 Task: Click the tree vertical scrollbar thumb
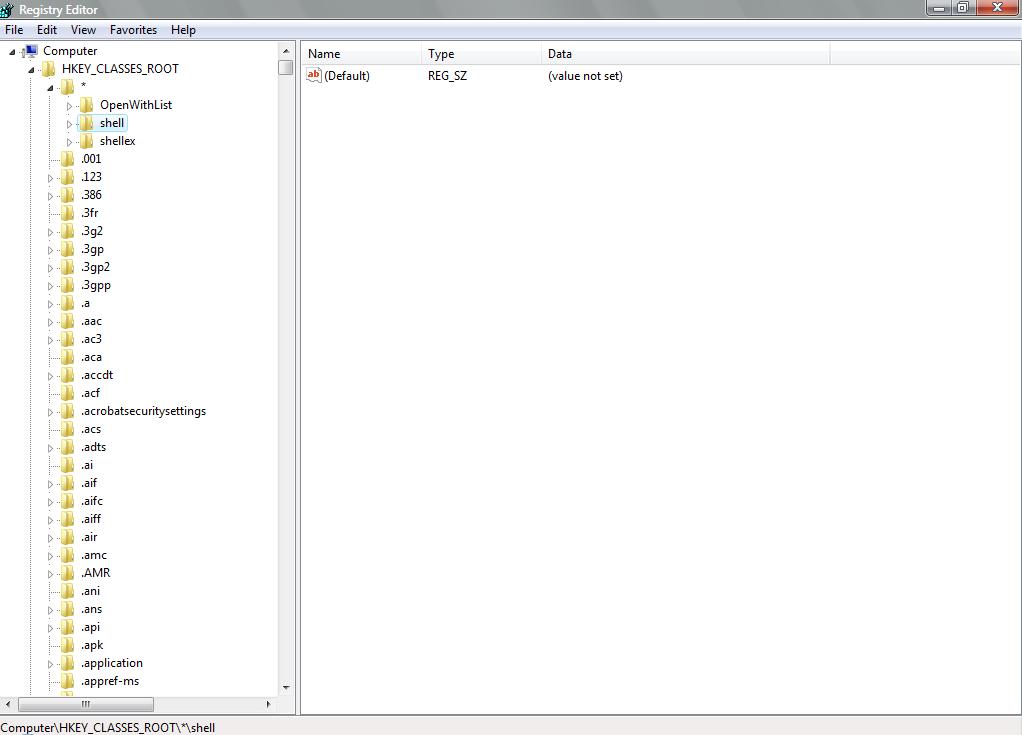point(285,68)
